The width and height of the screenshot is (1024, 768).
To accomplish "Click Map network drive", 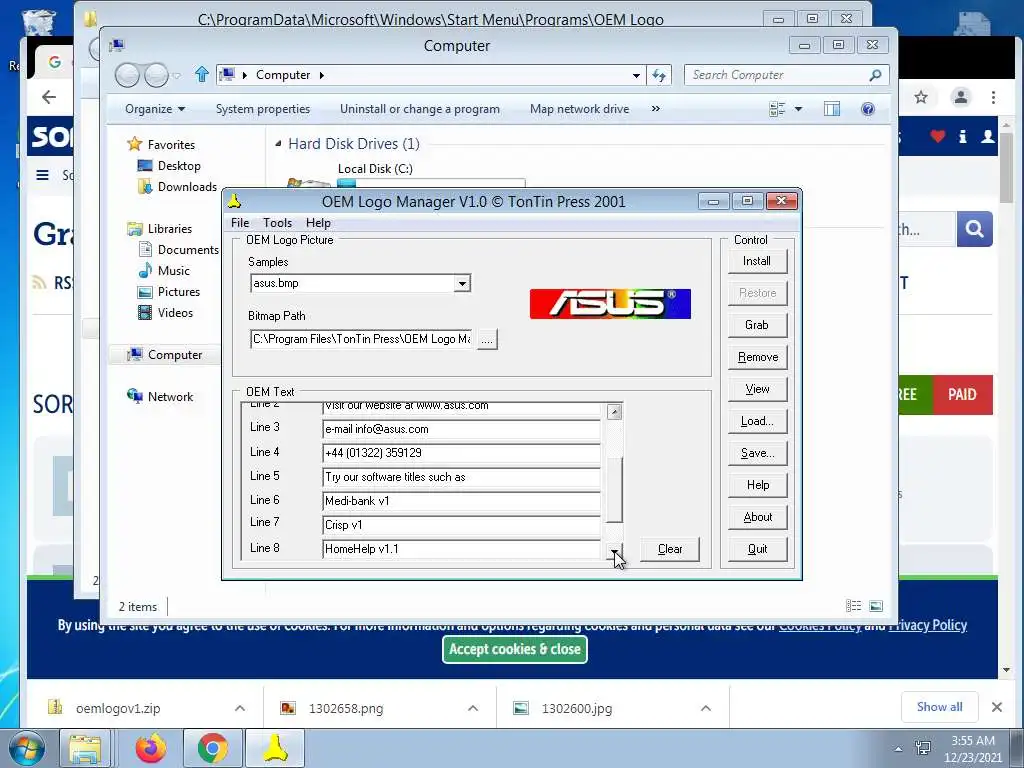I will [579, 109].
